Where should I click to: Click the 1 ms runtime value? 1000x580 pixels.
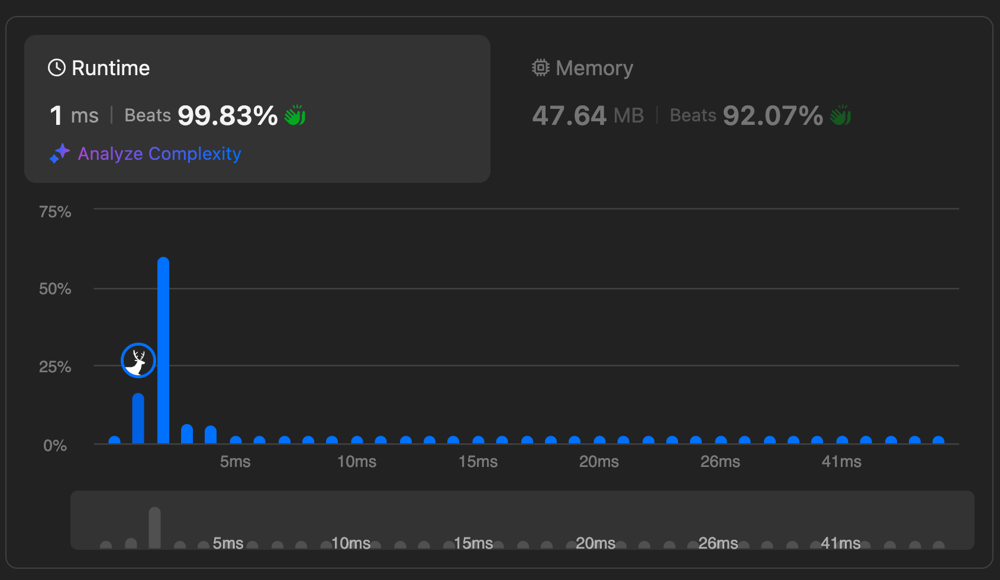74,115
